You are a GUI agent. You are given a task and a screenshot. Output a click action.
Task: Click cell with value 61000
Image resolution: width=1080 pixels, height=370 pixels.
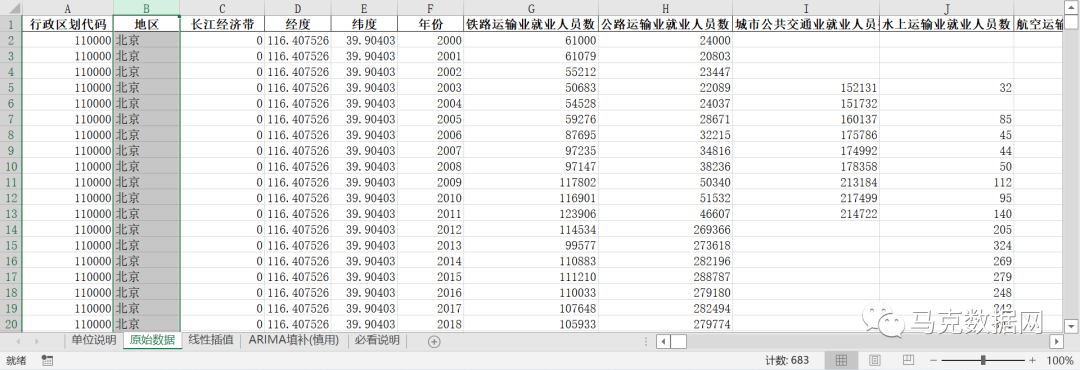[531, 41]
